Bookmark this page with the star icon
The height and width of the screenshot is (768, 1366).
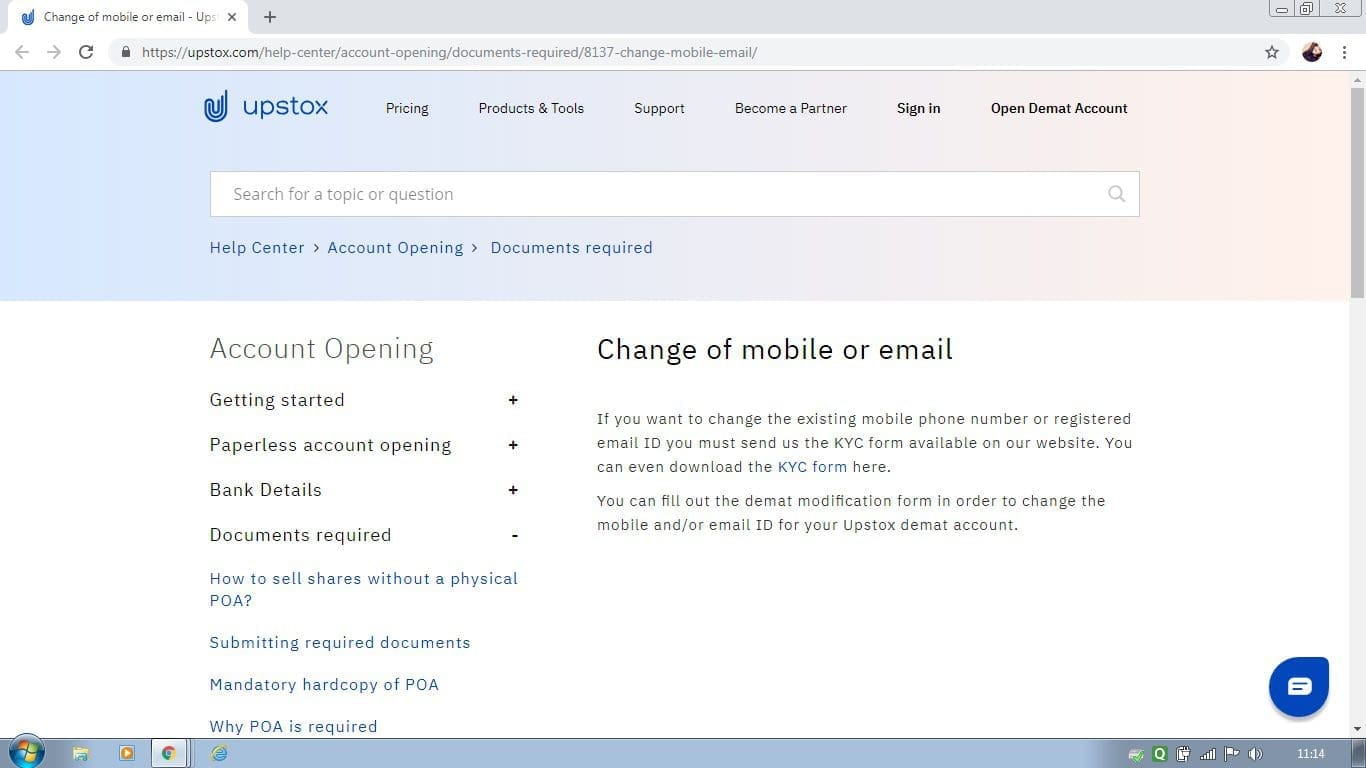tap(1272, 52)
